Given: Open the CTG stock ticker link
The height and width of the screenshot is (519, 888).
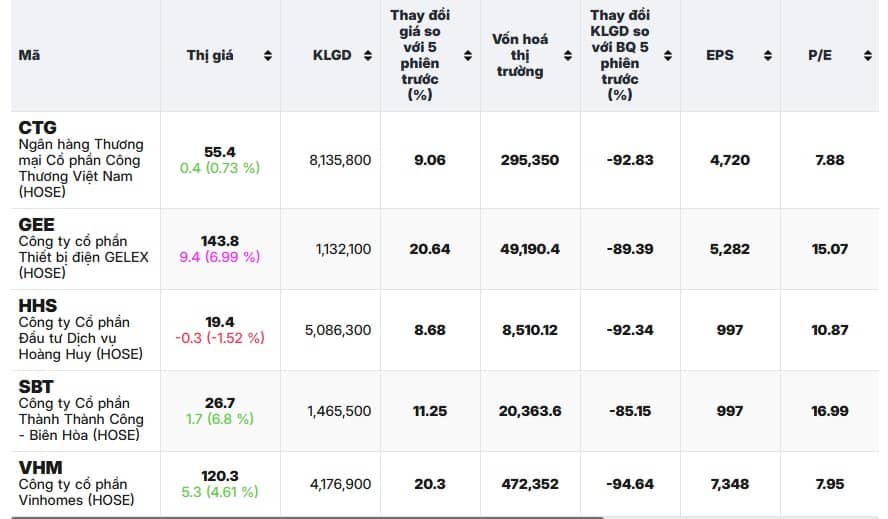Looking at the screenshot, I should coord(38,128).
